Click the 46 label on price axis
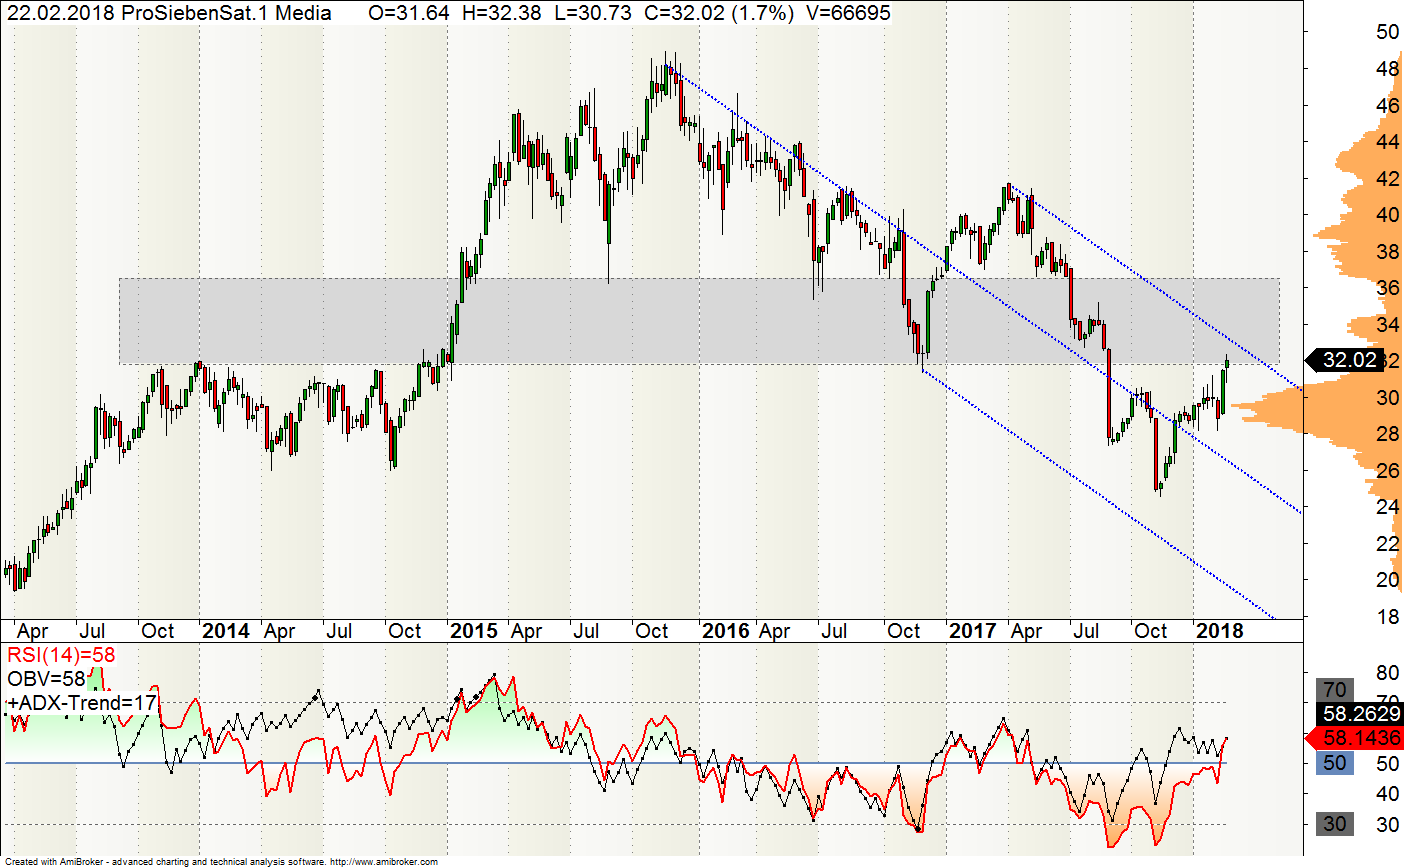Viewport: 1404px width, 868px height. point(1387,105)
